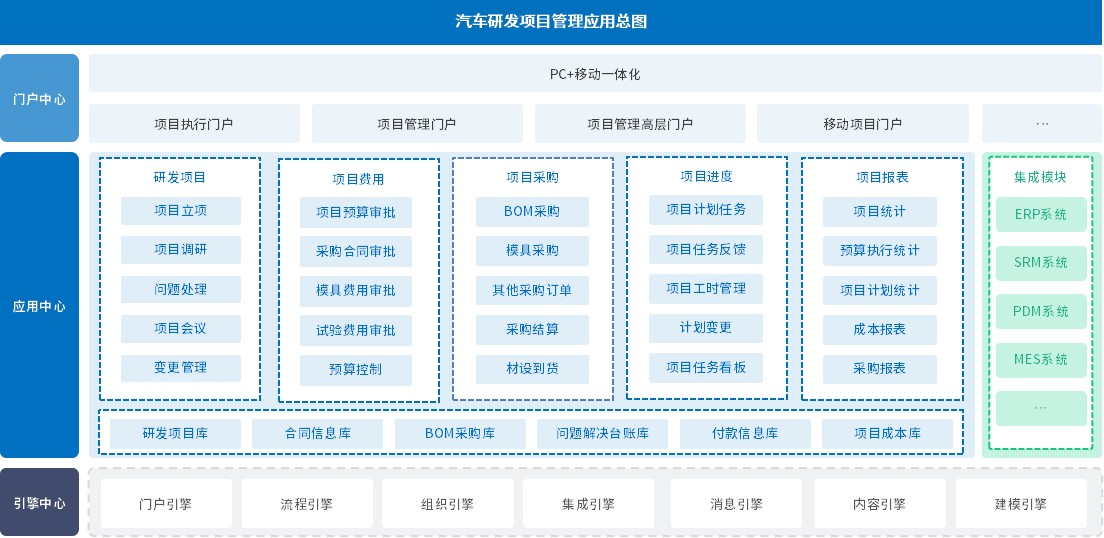Image resolution: width=1104 pixels, height=538 pixels.
Task: Choose 材设到货 module
Action: (x=532, y=368)
